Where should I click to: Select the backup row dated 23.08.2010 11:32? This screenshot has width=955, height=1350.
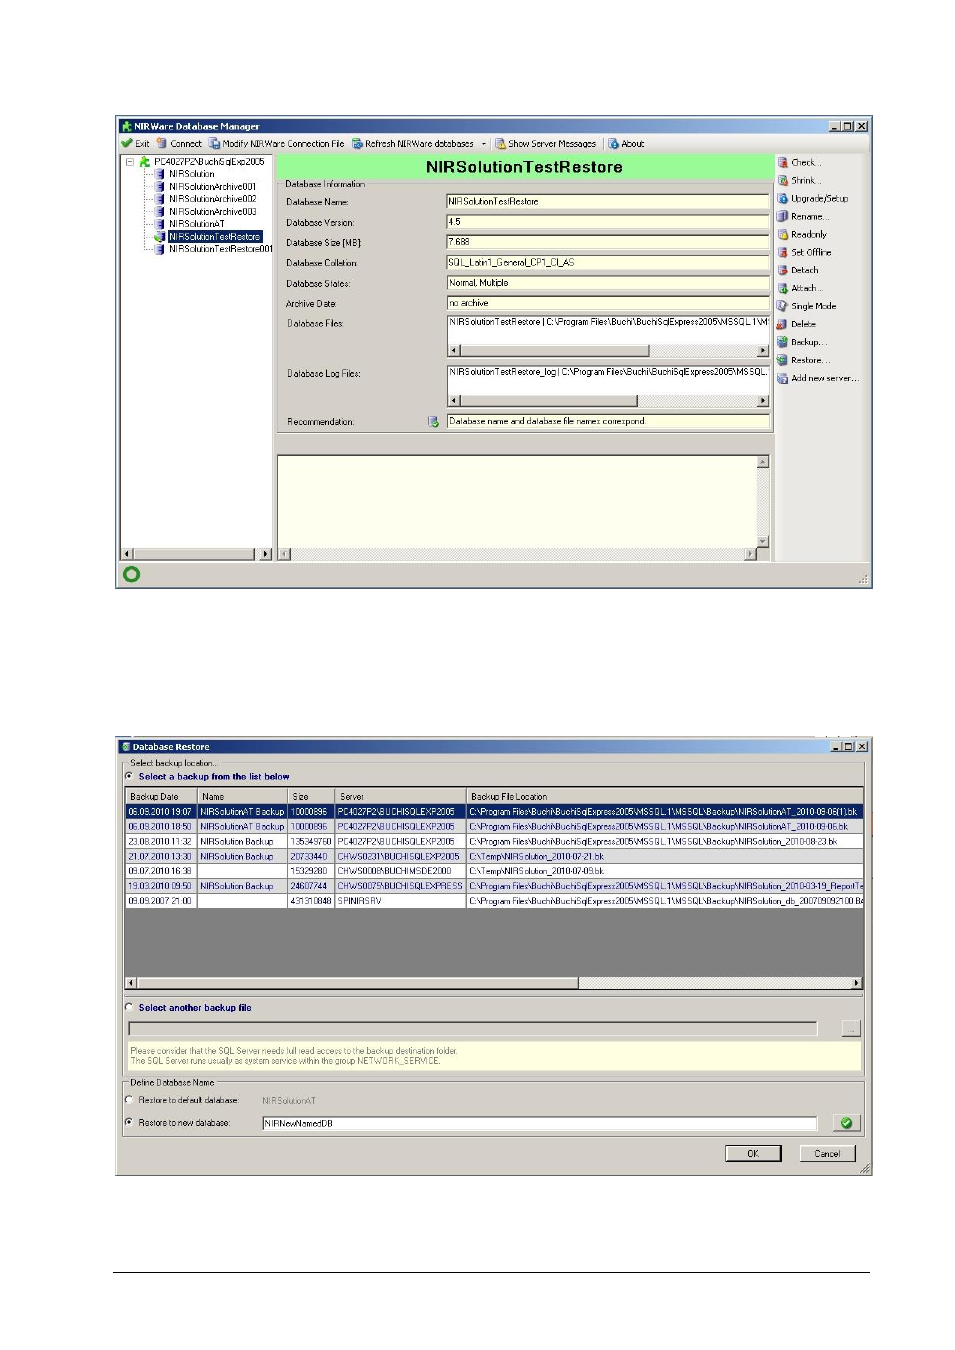(494, 842)
